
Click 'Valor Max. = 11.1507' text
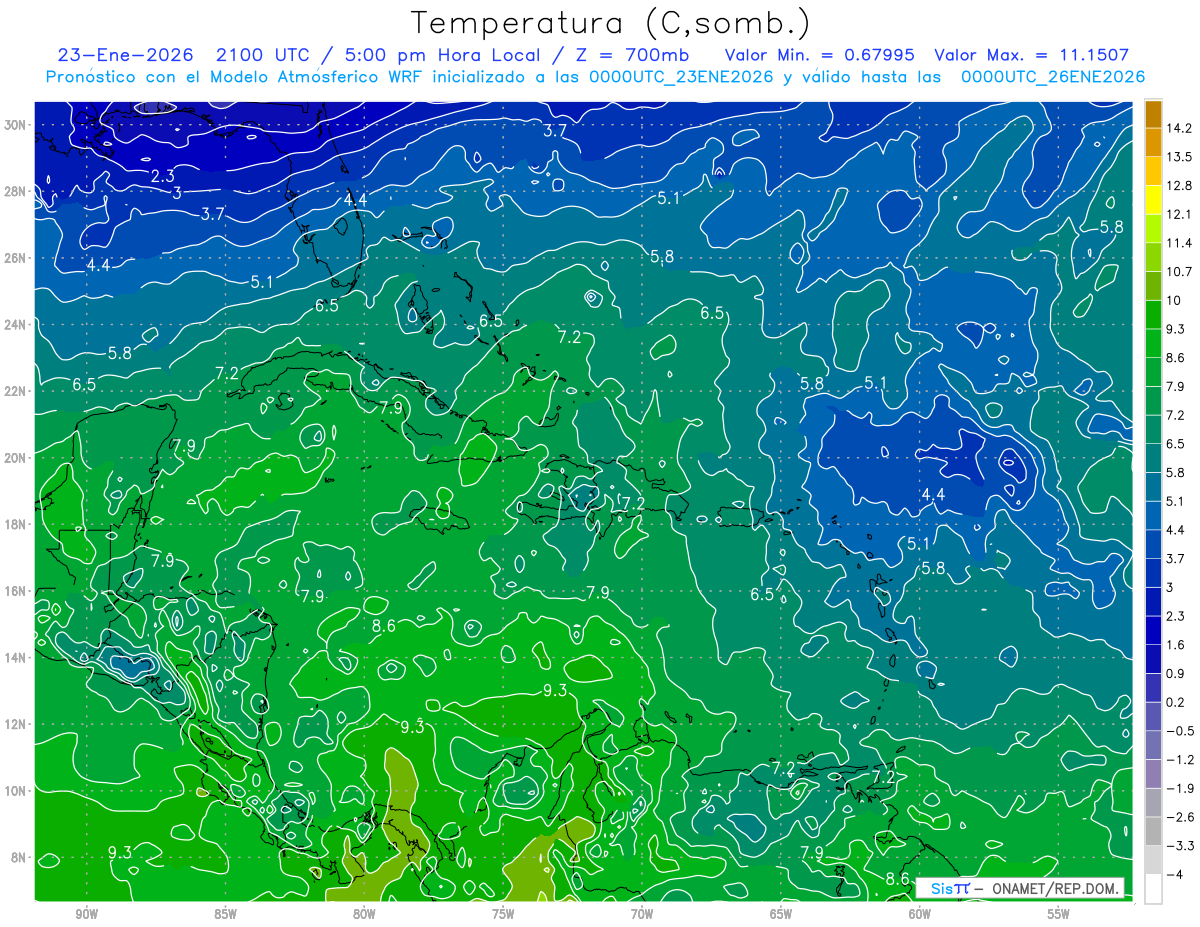(x=1031, y=55)
